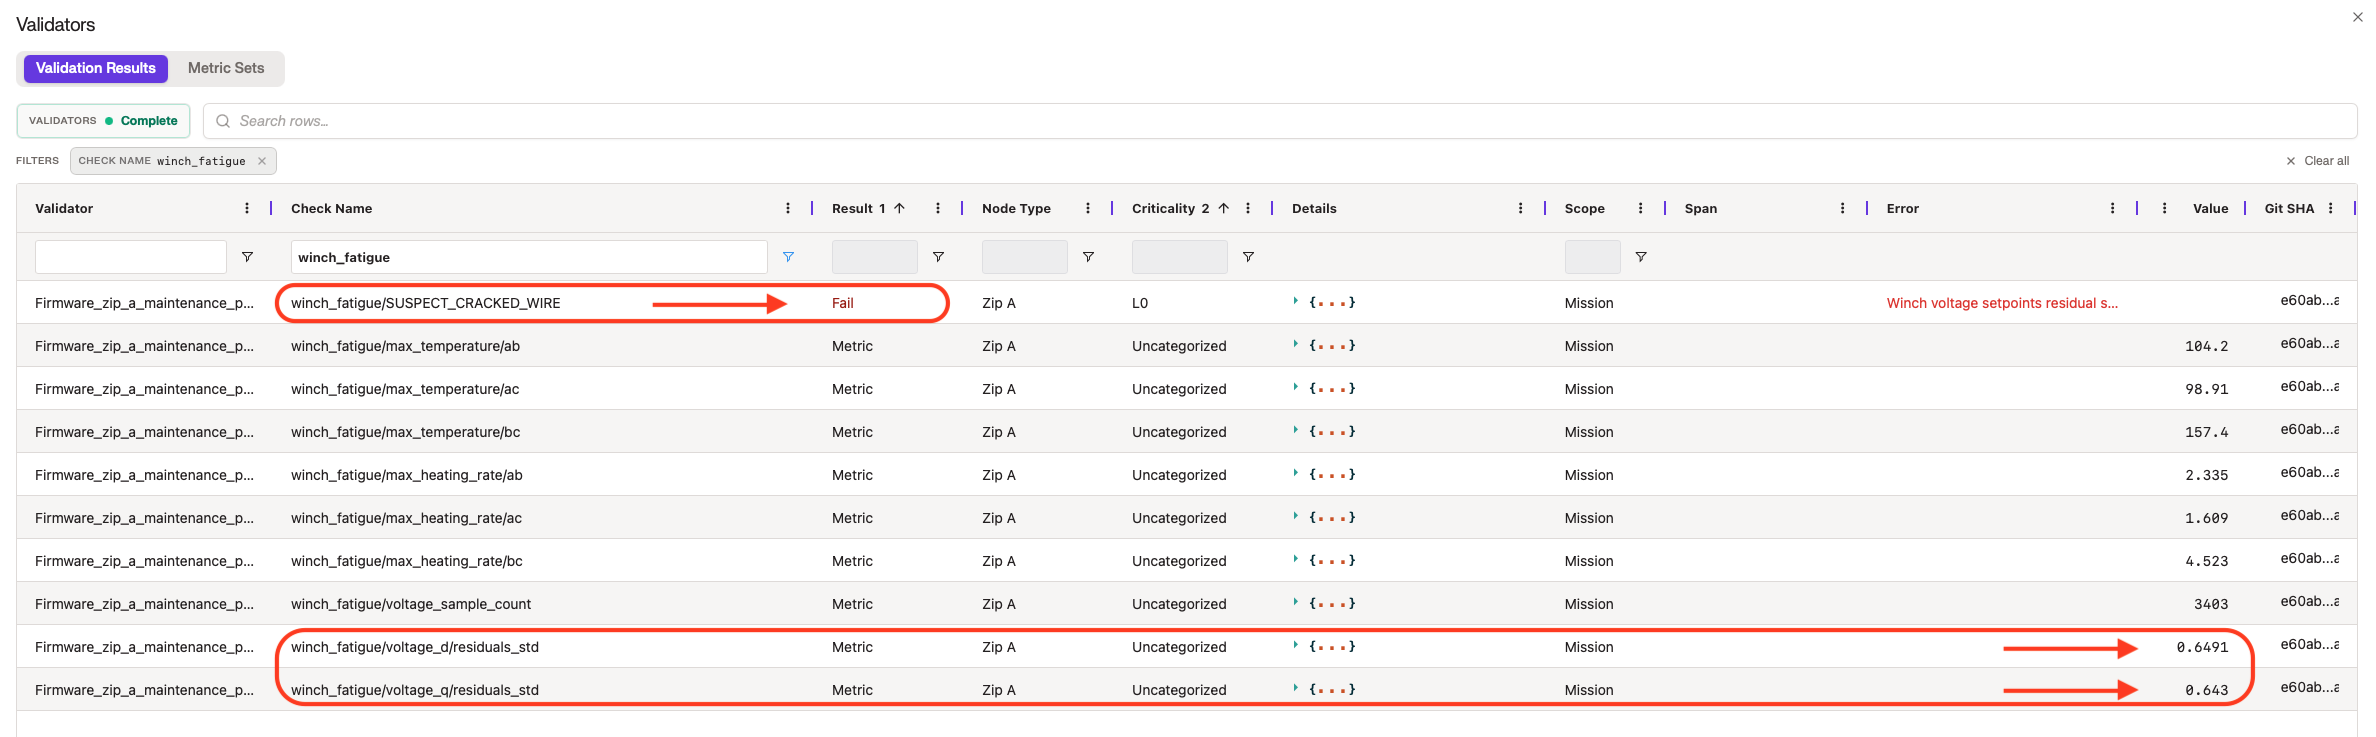Open the Error column menu
The image size is (2376, 737).
pyautogui.click(x=2113, y=208)
